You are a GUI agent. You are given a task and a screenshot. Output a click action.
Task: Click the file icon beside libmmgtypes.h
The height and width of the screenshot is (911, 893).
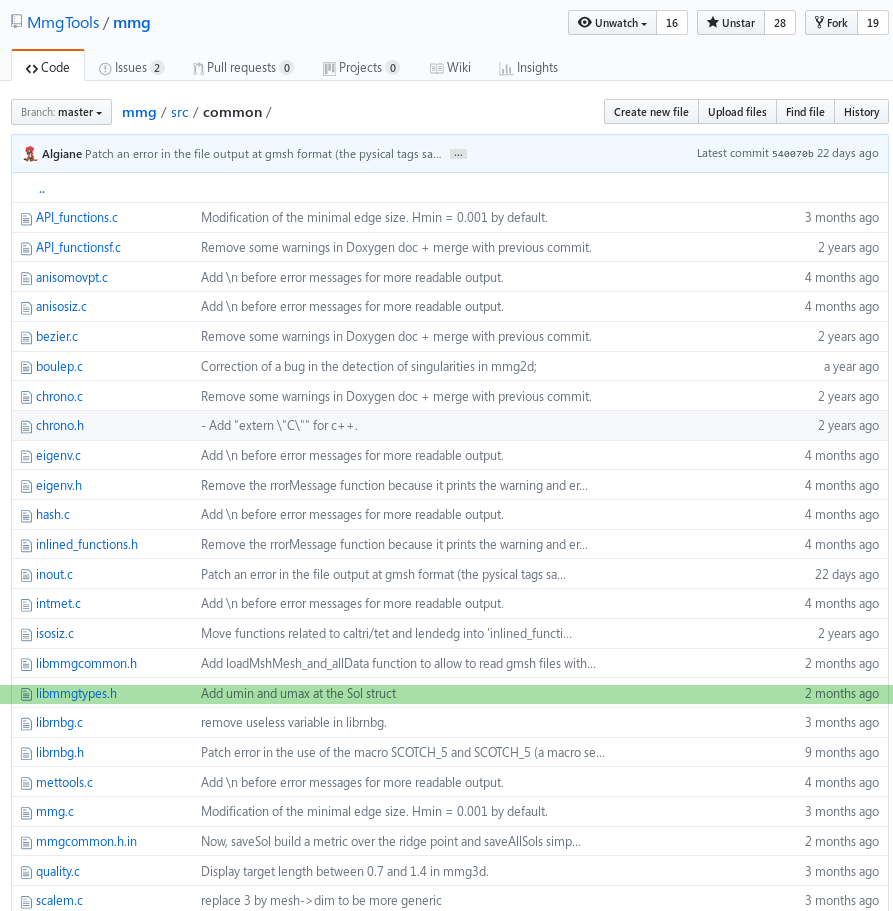[27, 694]
